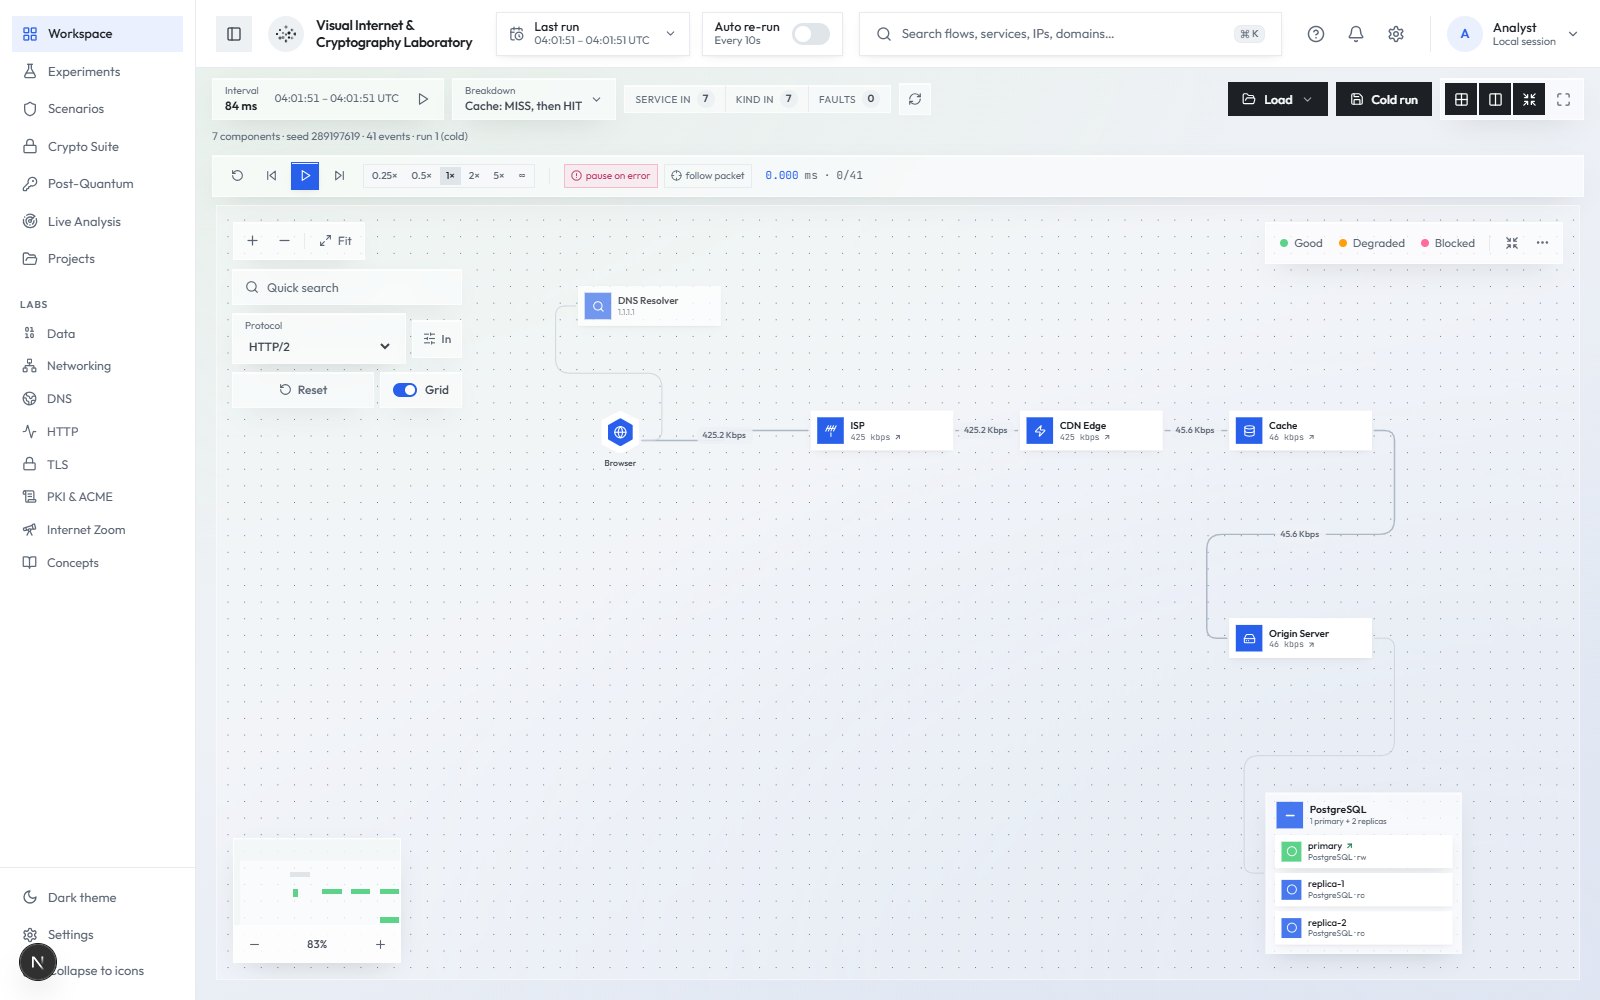1600x1000 pixels.
Task: Switch to split column view icon
Action: (x=1495, y=99)
